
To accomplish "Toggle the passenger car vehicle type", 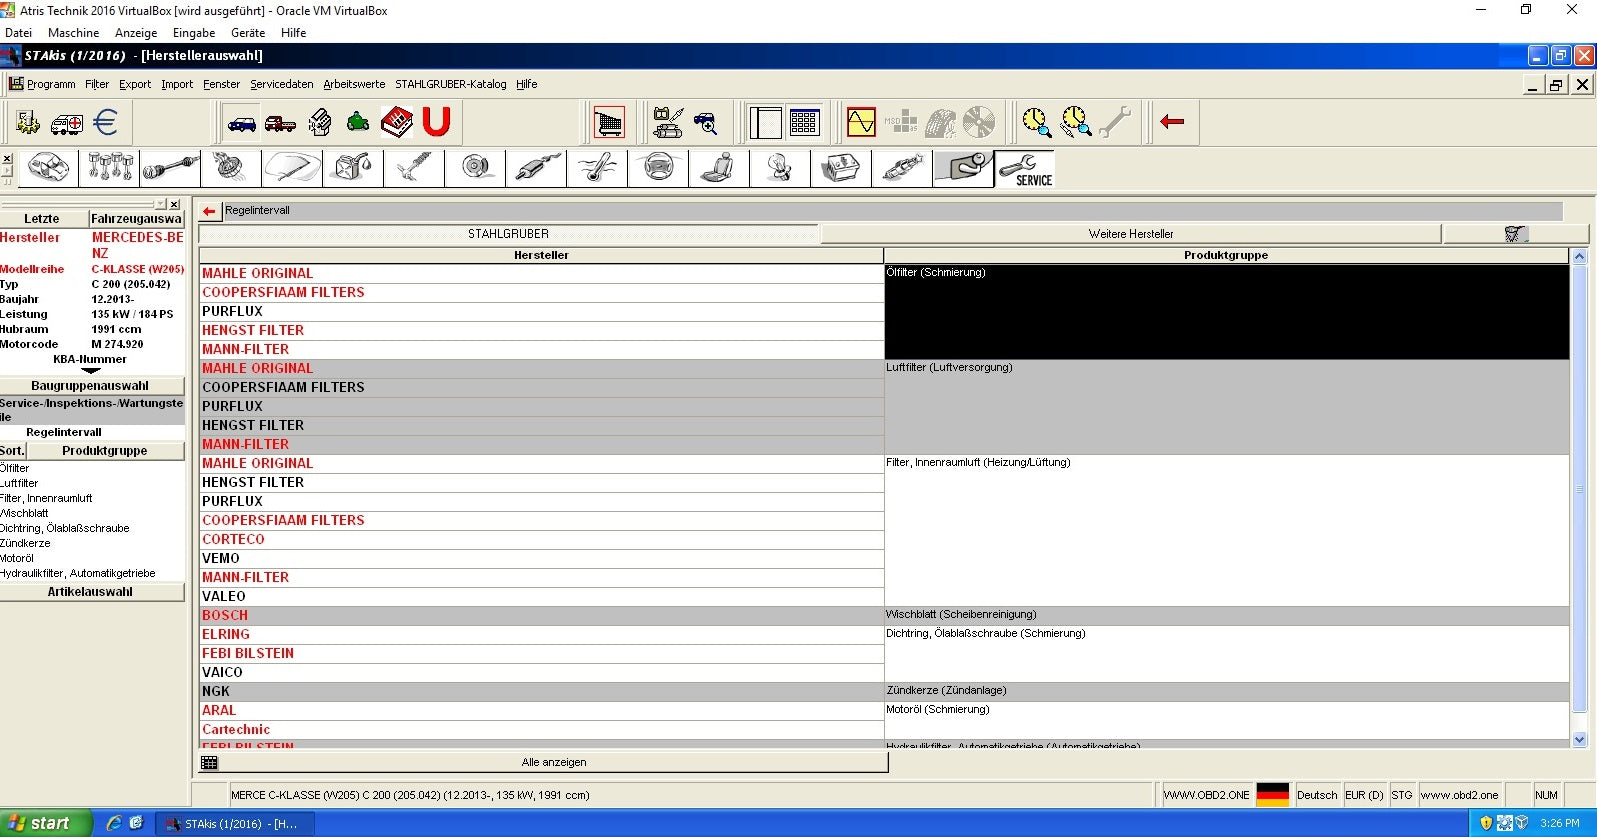I will 242,123.
